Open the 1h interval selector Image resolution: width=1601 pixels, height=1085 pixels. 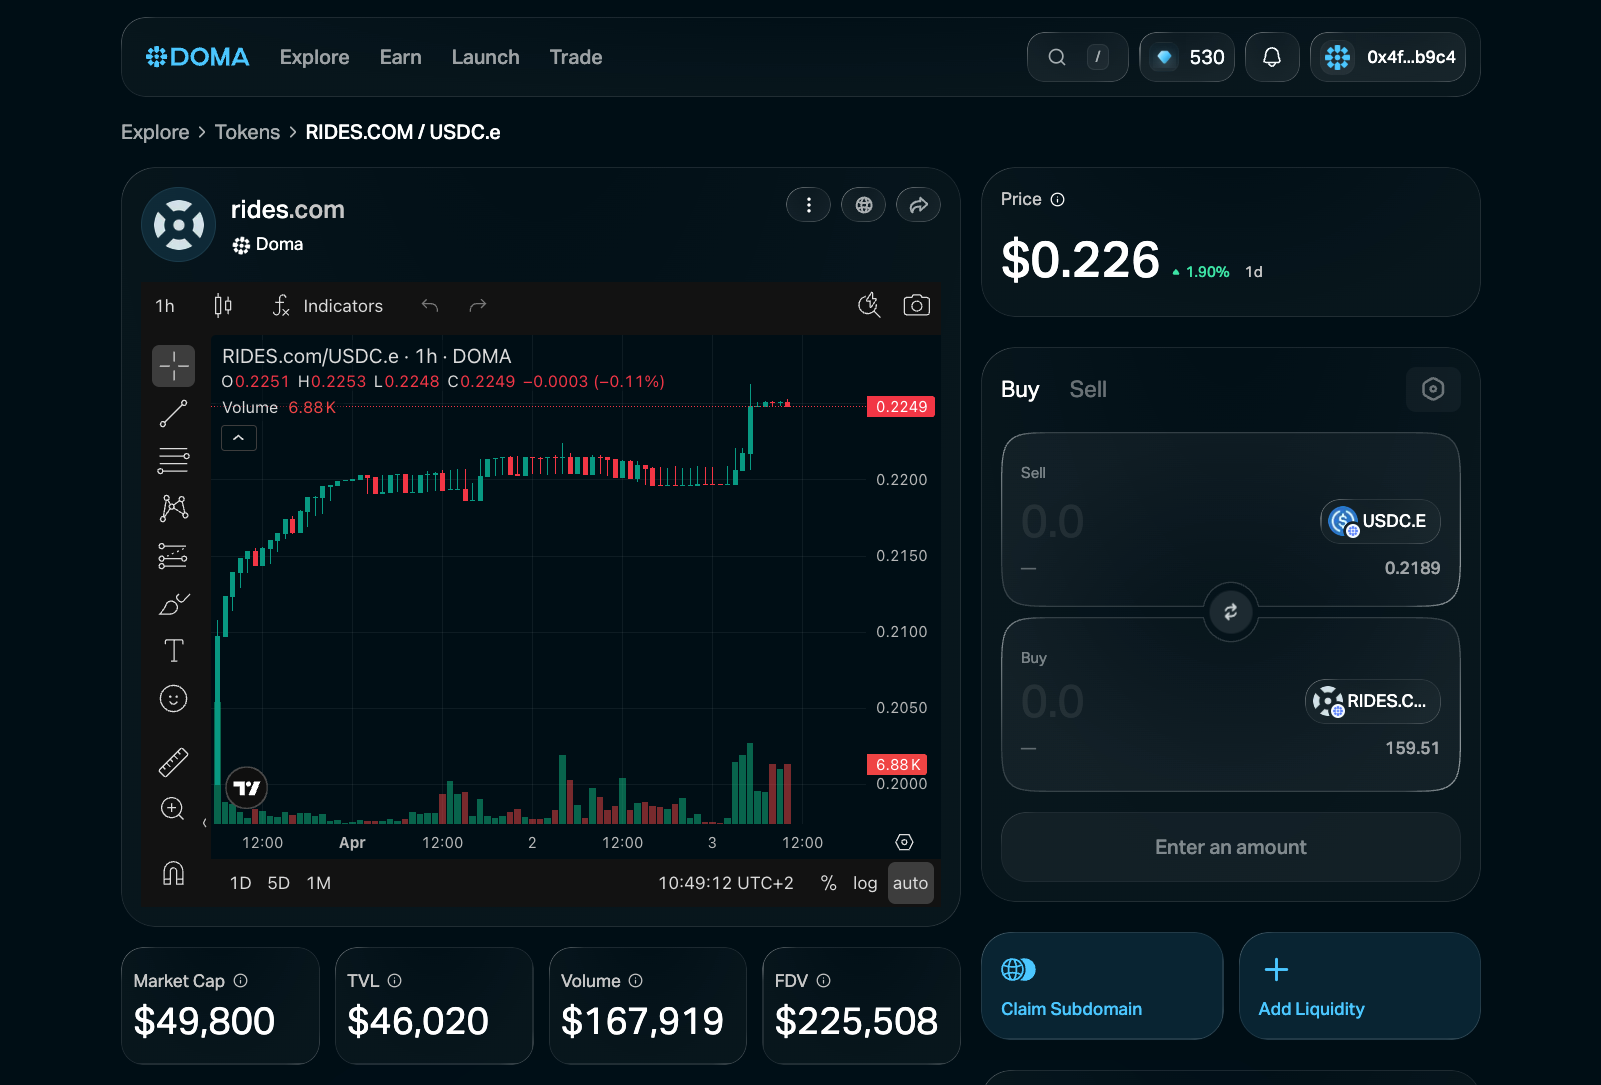(x=165, y=306)
